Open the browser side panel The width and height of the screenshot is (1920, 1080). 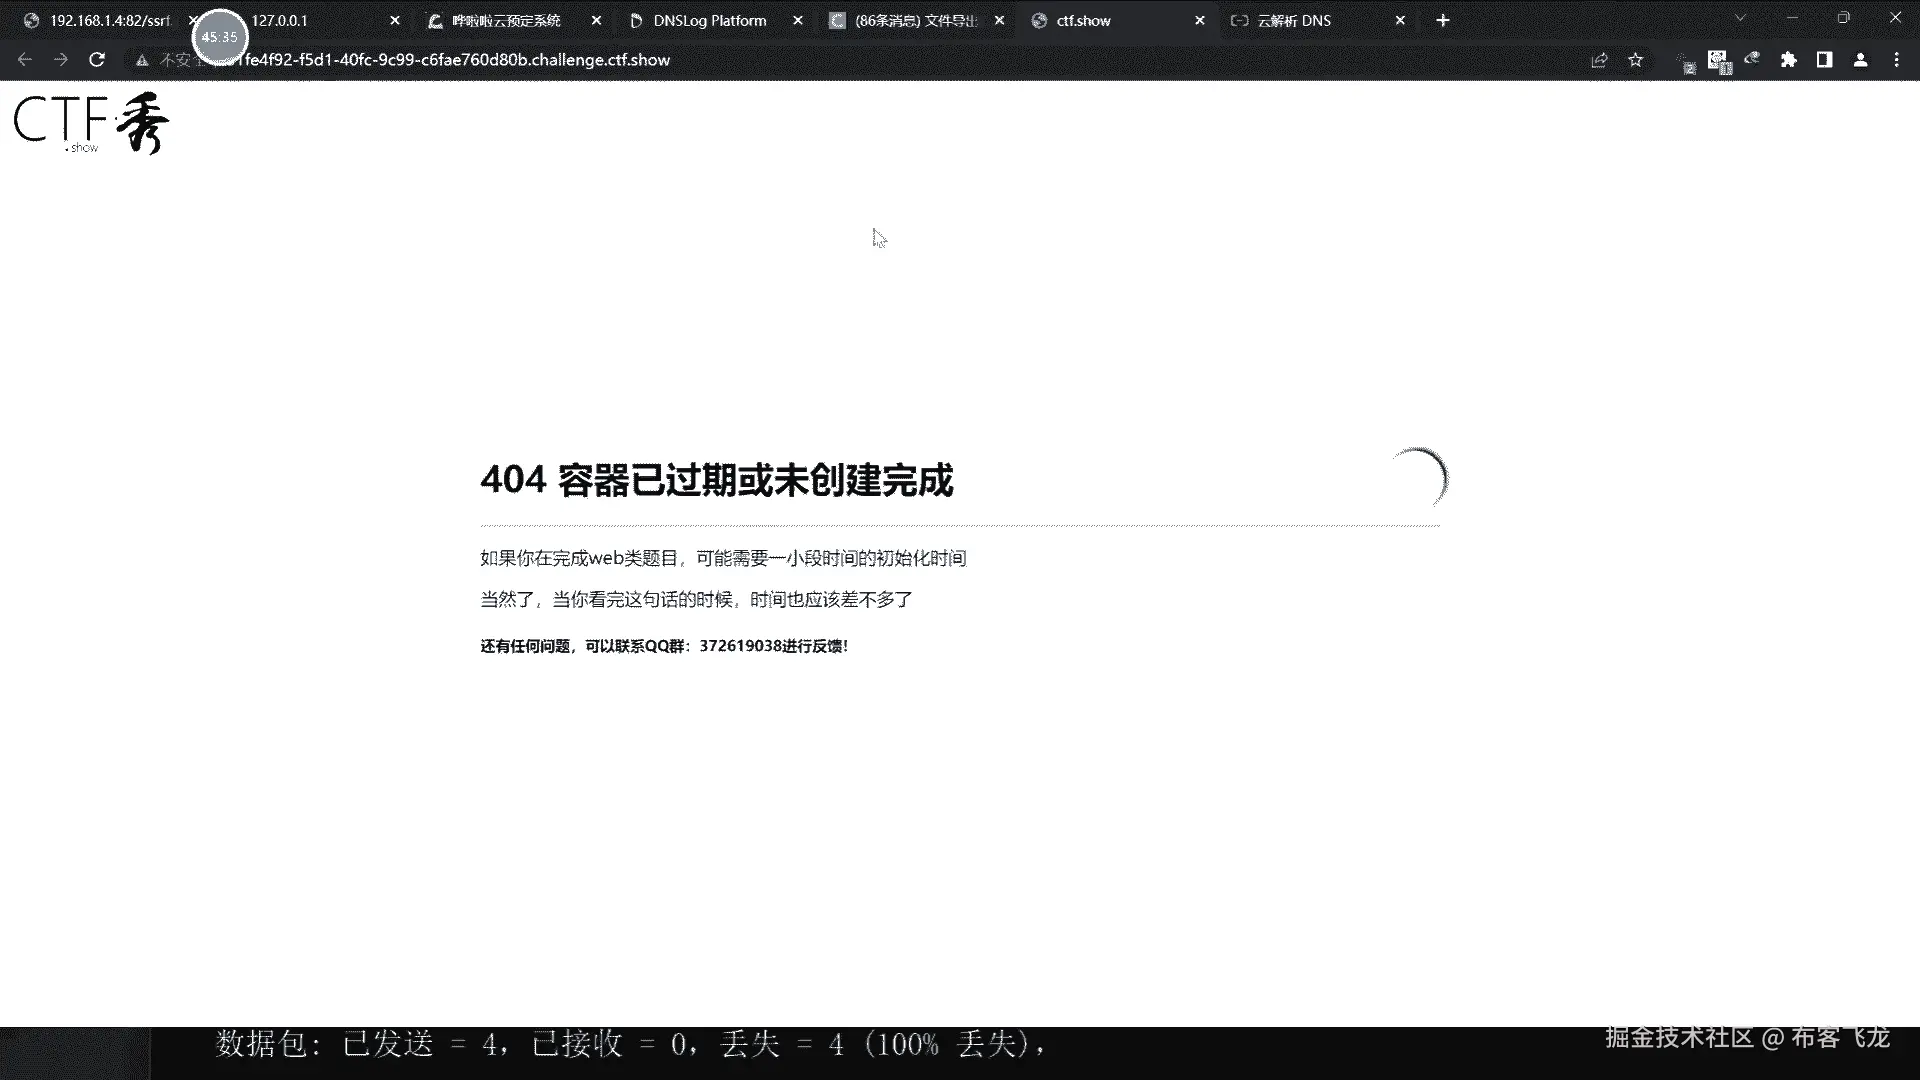coord(1824,60)
